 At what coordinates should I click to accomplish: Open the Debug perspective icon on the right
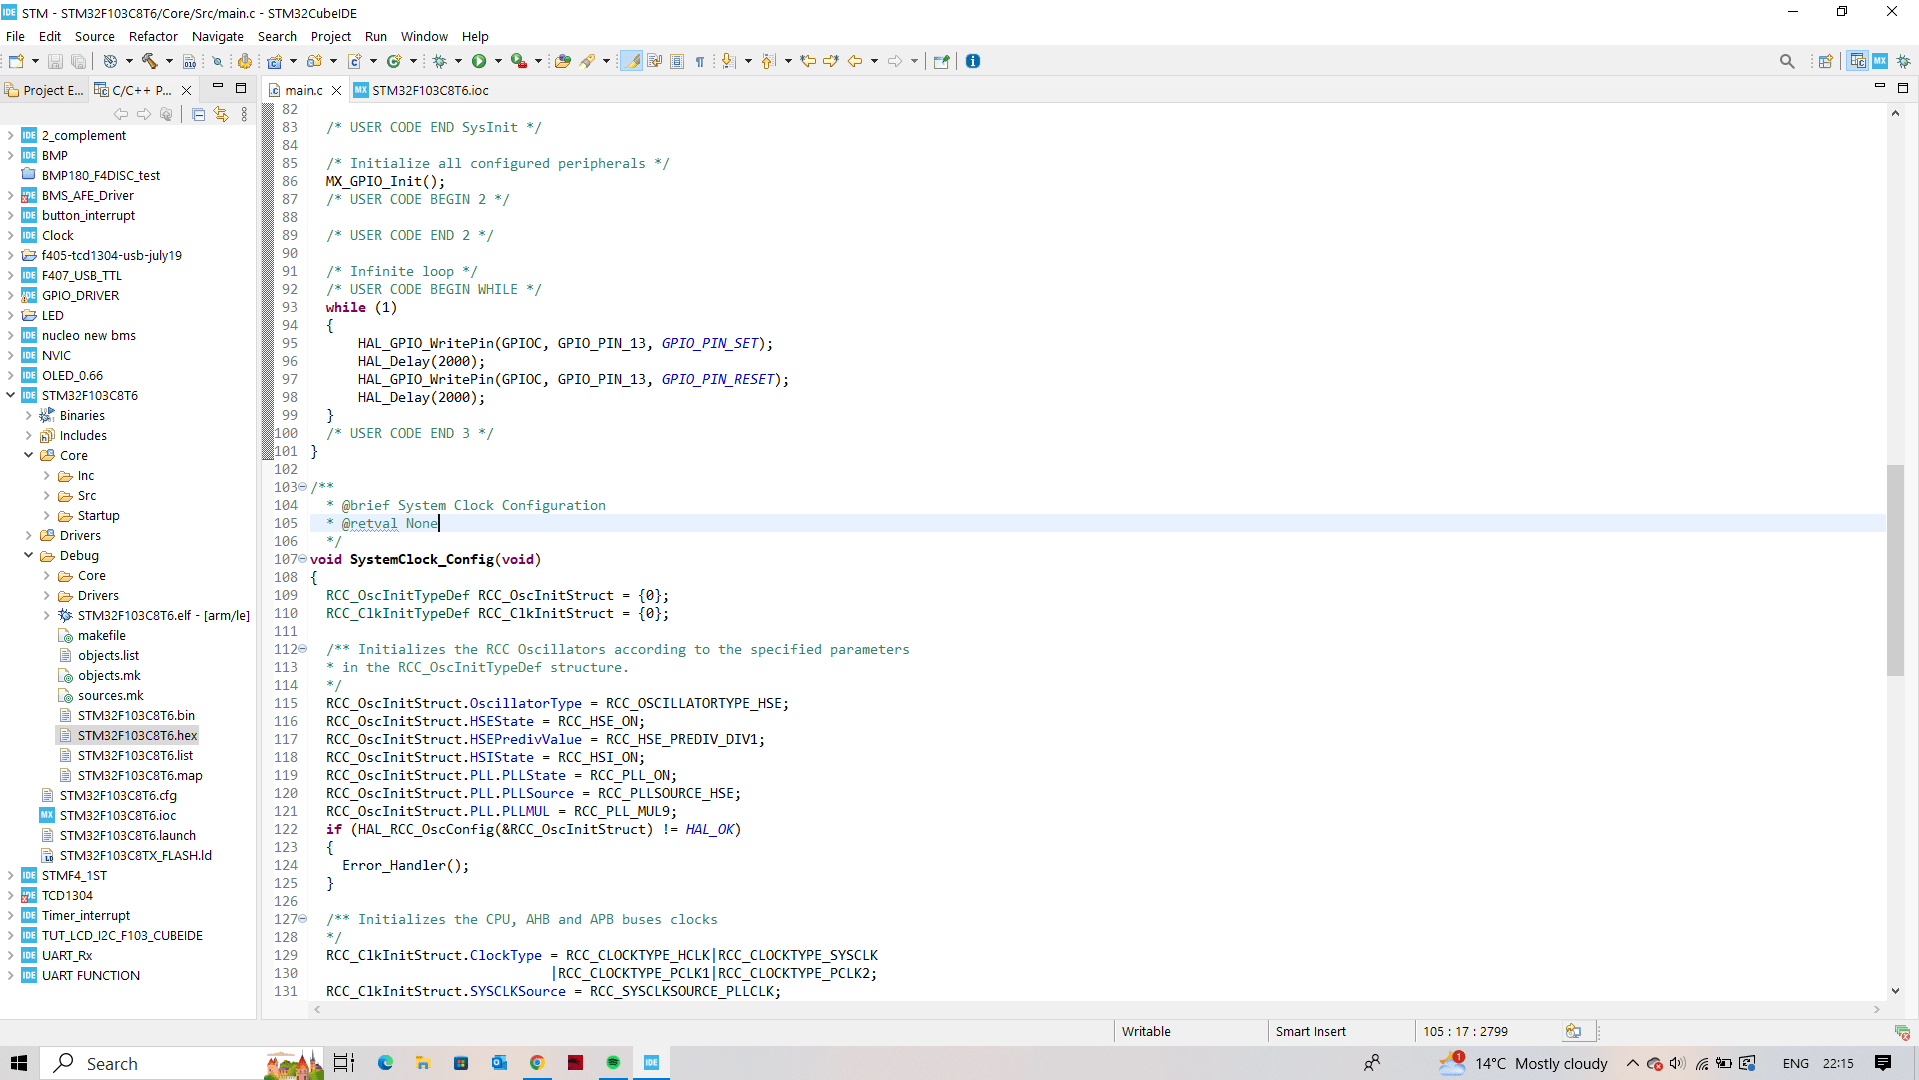tap(1904, 61)
